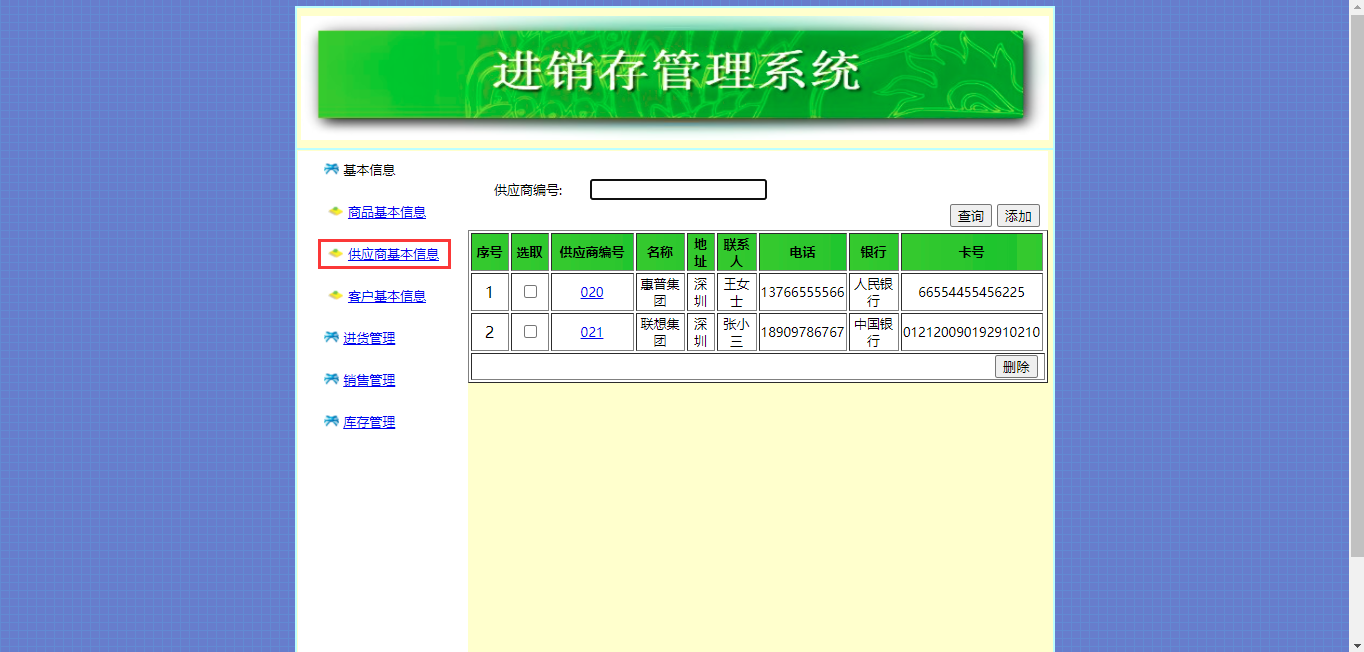Click the yellow icon beside 商品基本信息

[x=336, y=211]
